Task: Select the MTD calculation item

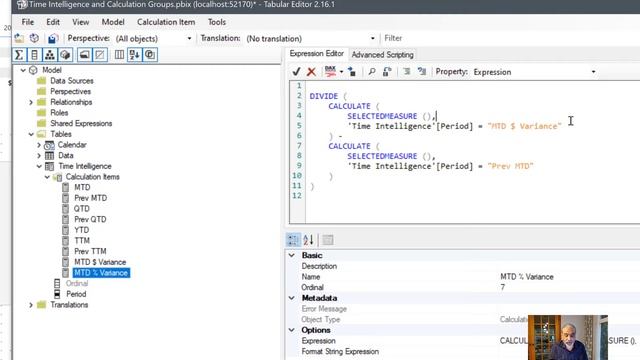Action: pos(82,187)
